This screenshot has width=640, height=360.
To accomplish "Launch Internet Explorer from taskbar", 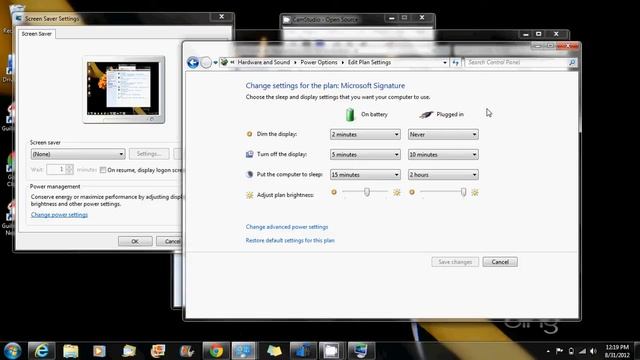I will tap(41, 351).
